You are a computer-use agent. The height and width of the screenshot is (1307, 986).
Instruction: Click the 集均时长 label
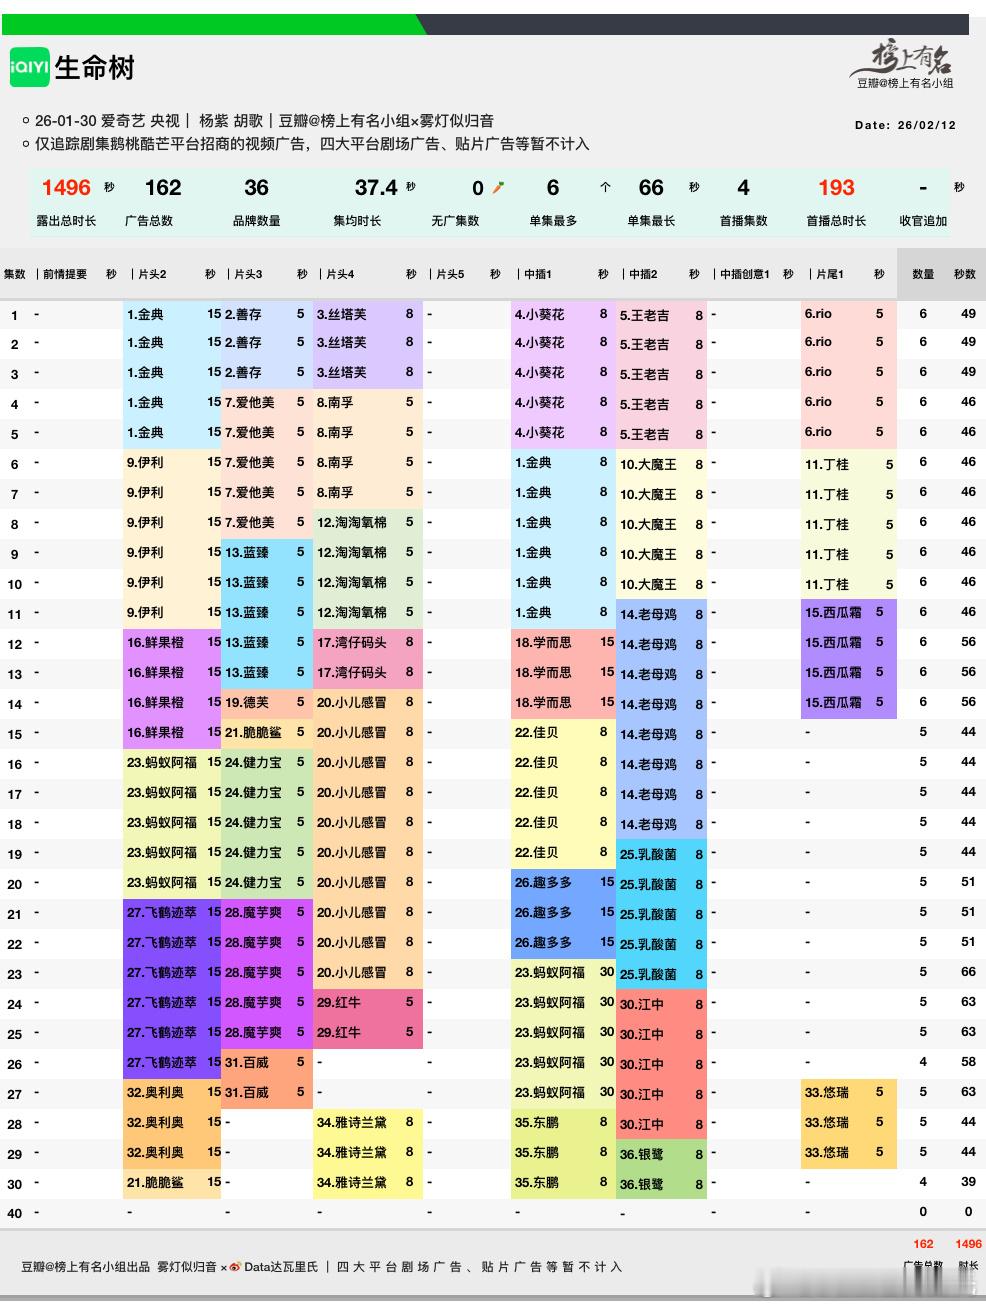pyautogui.click(x=357, y=221)
